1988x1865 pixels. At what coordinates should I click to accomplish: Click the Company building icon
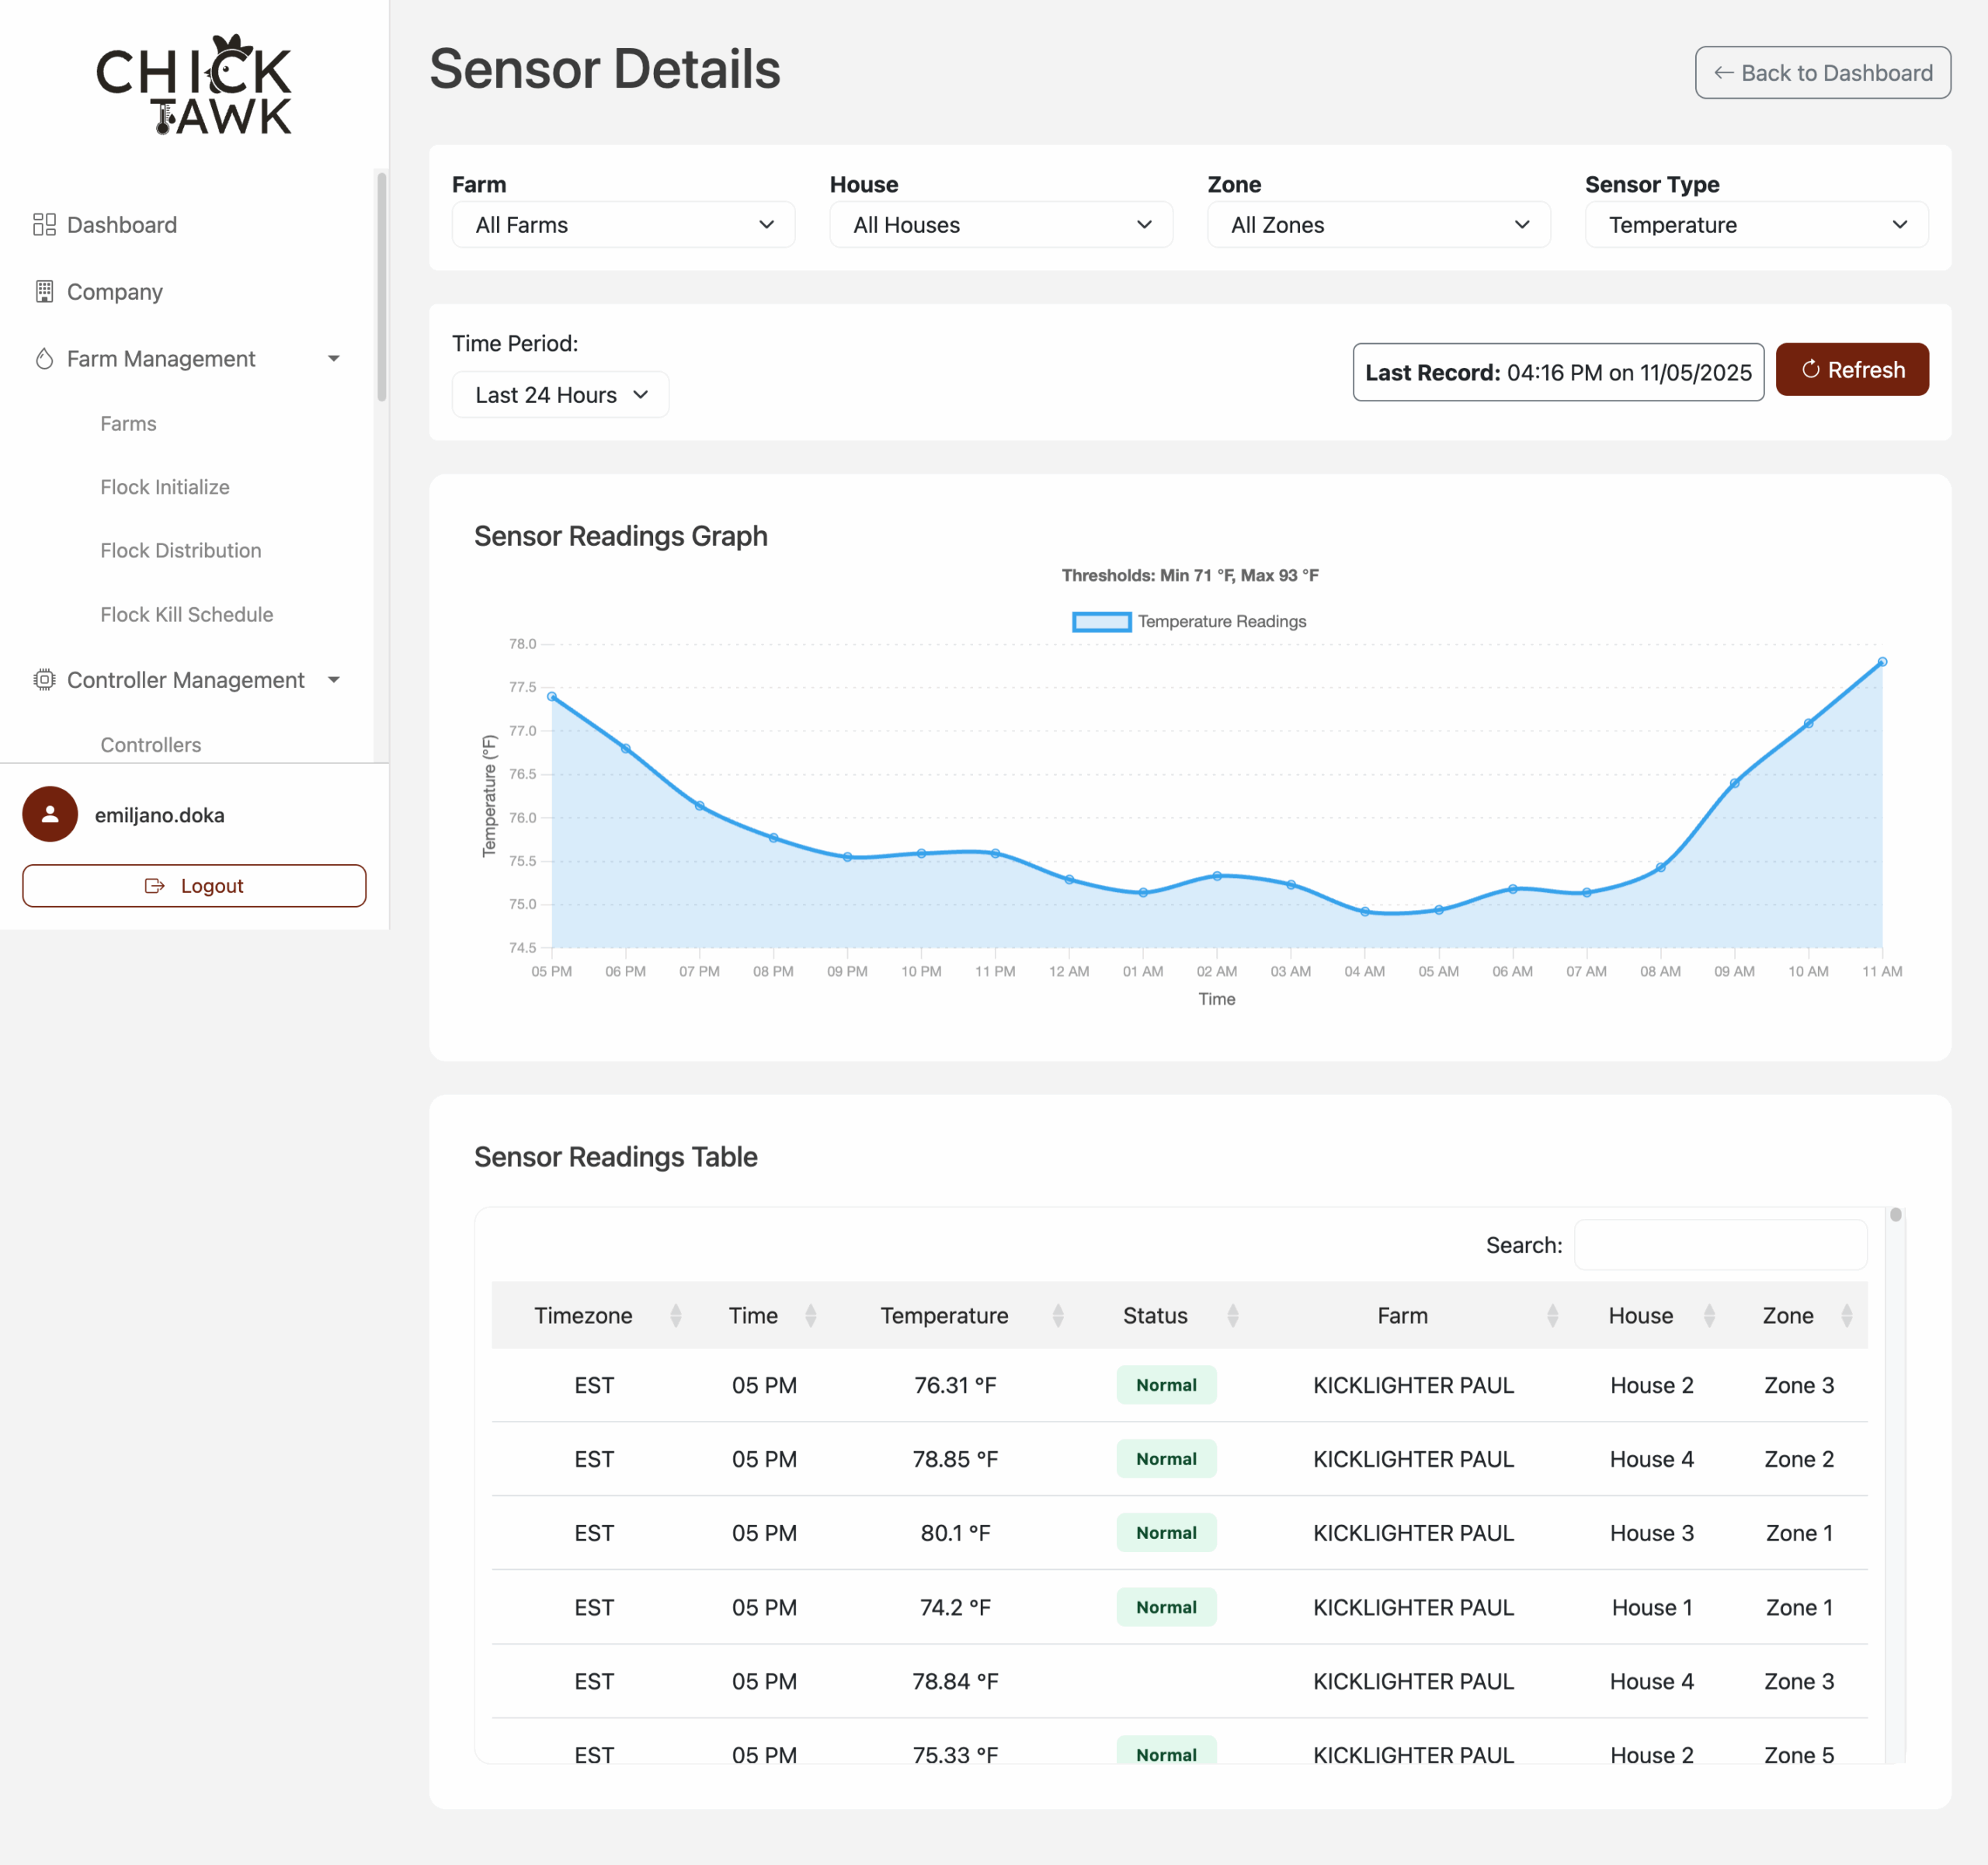click(44, 291)
